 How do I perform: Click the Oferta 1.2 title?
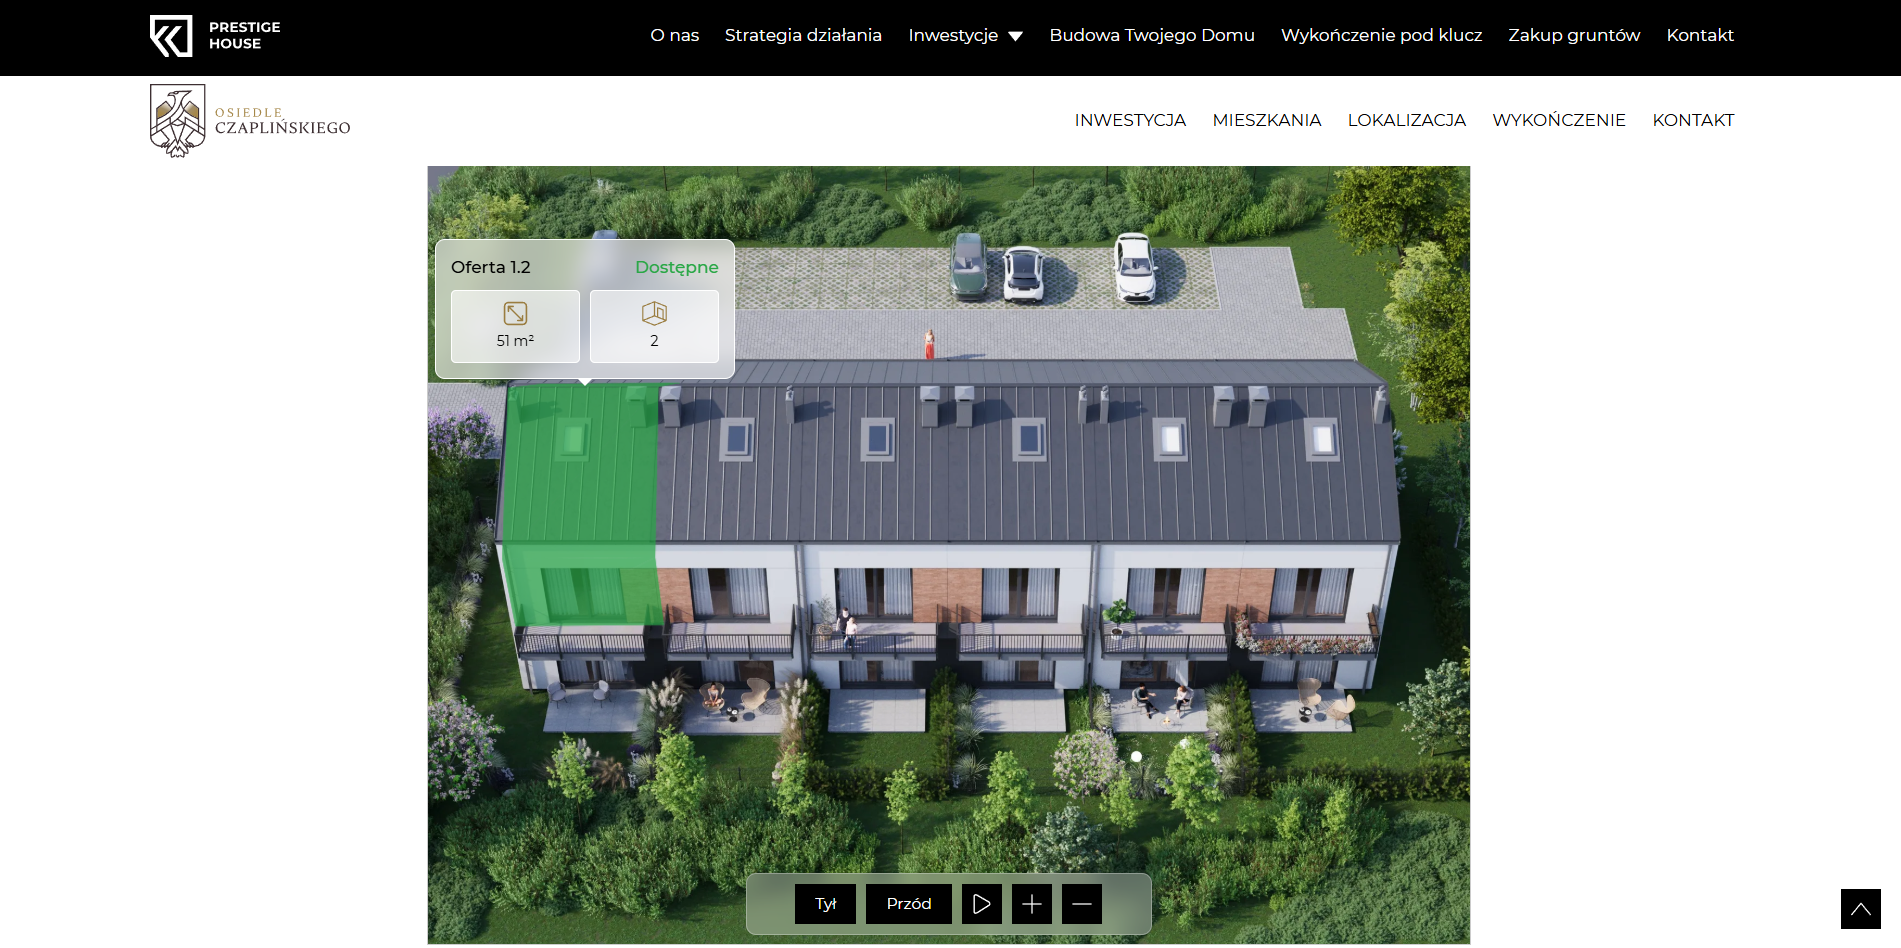pyautogui.click(x=491, y=267)
